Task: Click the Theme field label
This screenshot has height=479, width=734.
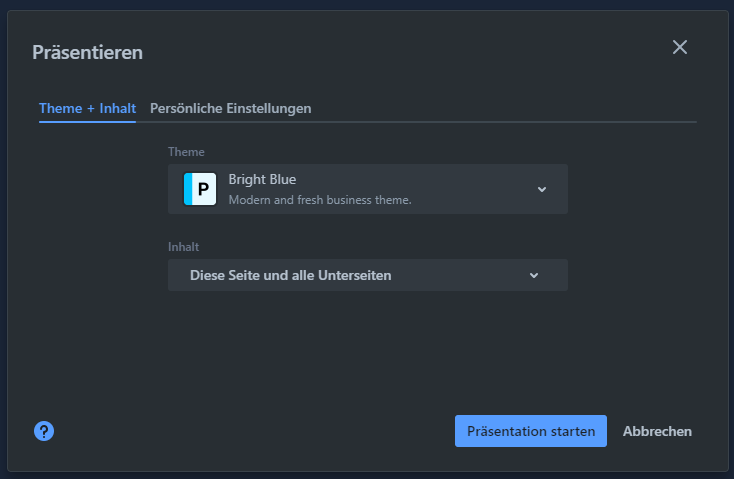Action: coord(186,152)
